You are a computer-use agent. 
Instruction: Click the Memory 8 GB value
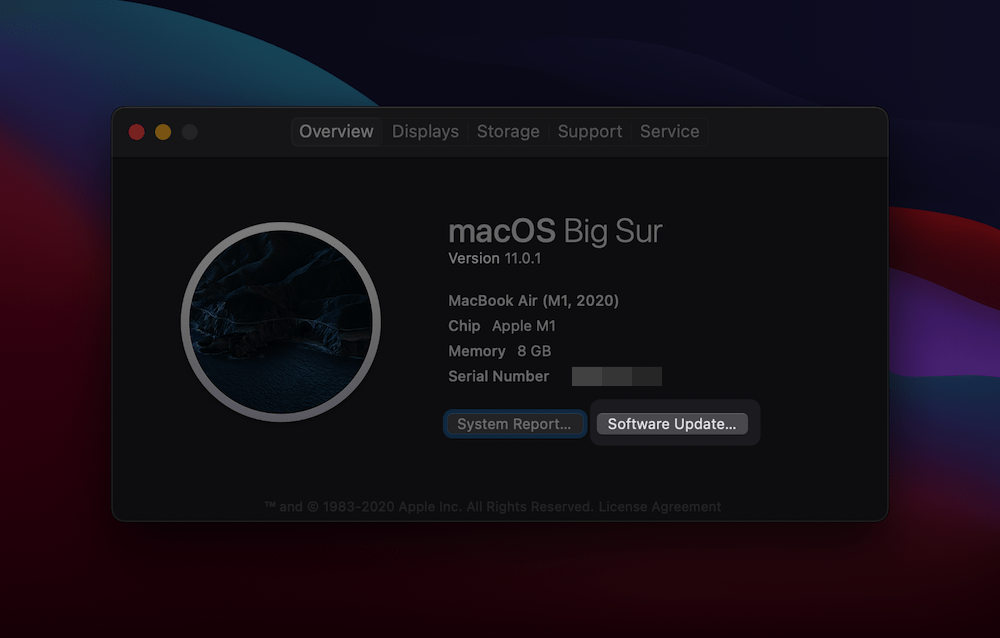click(534, 351)
